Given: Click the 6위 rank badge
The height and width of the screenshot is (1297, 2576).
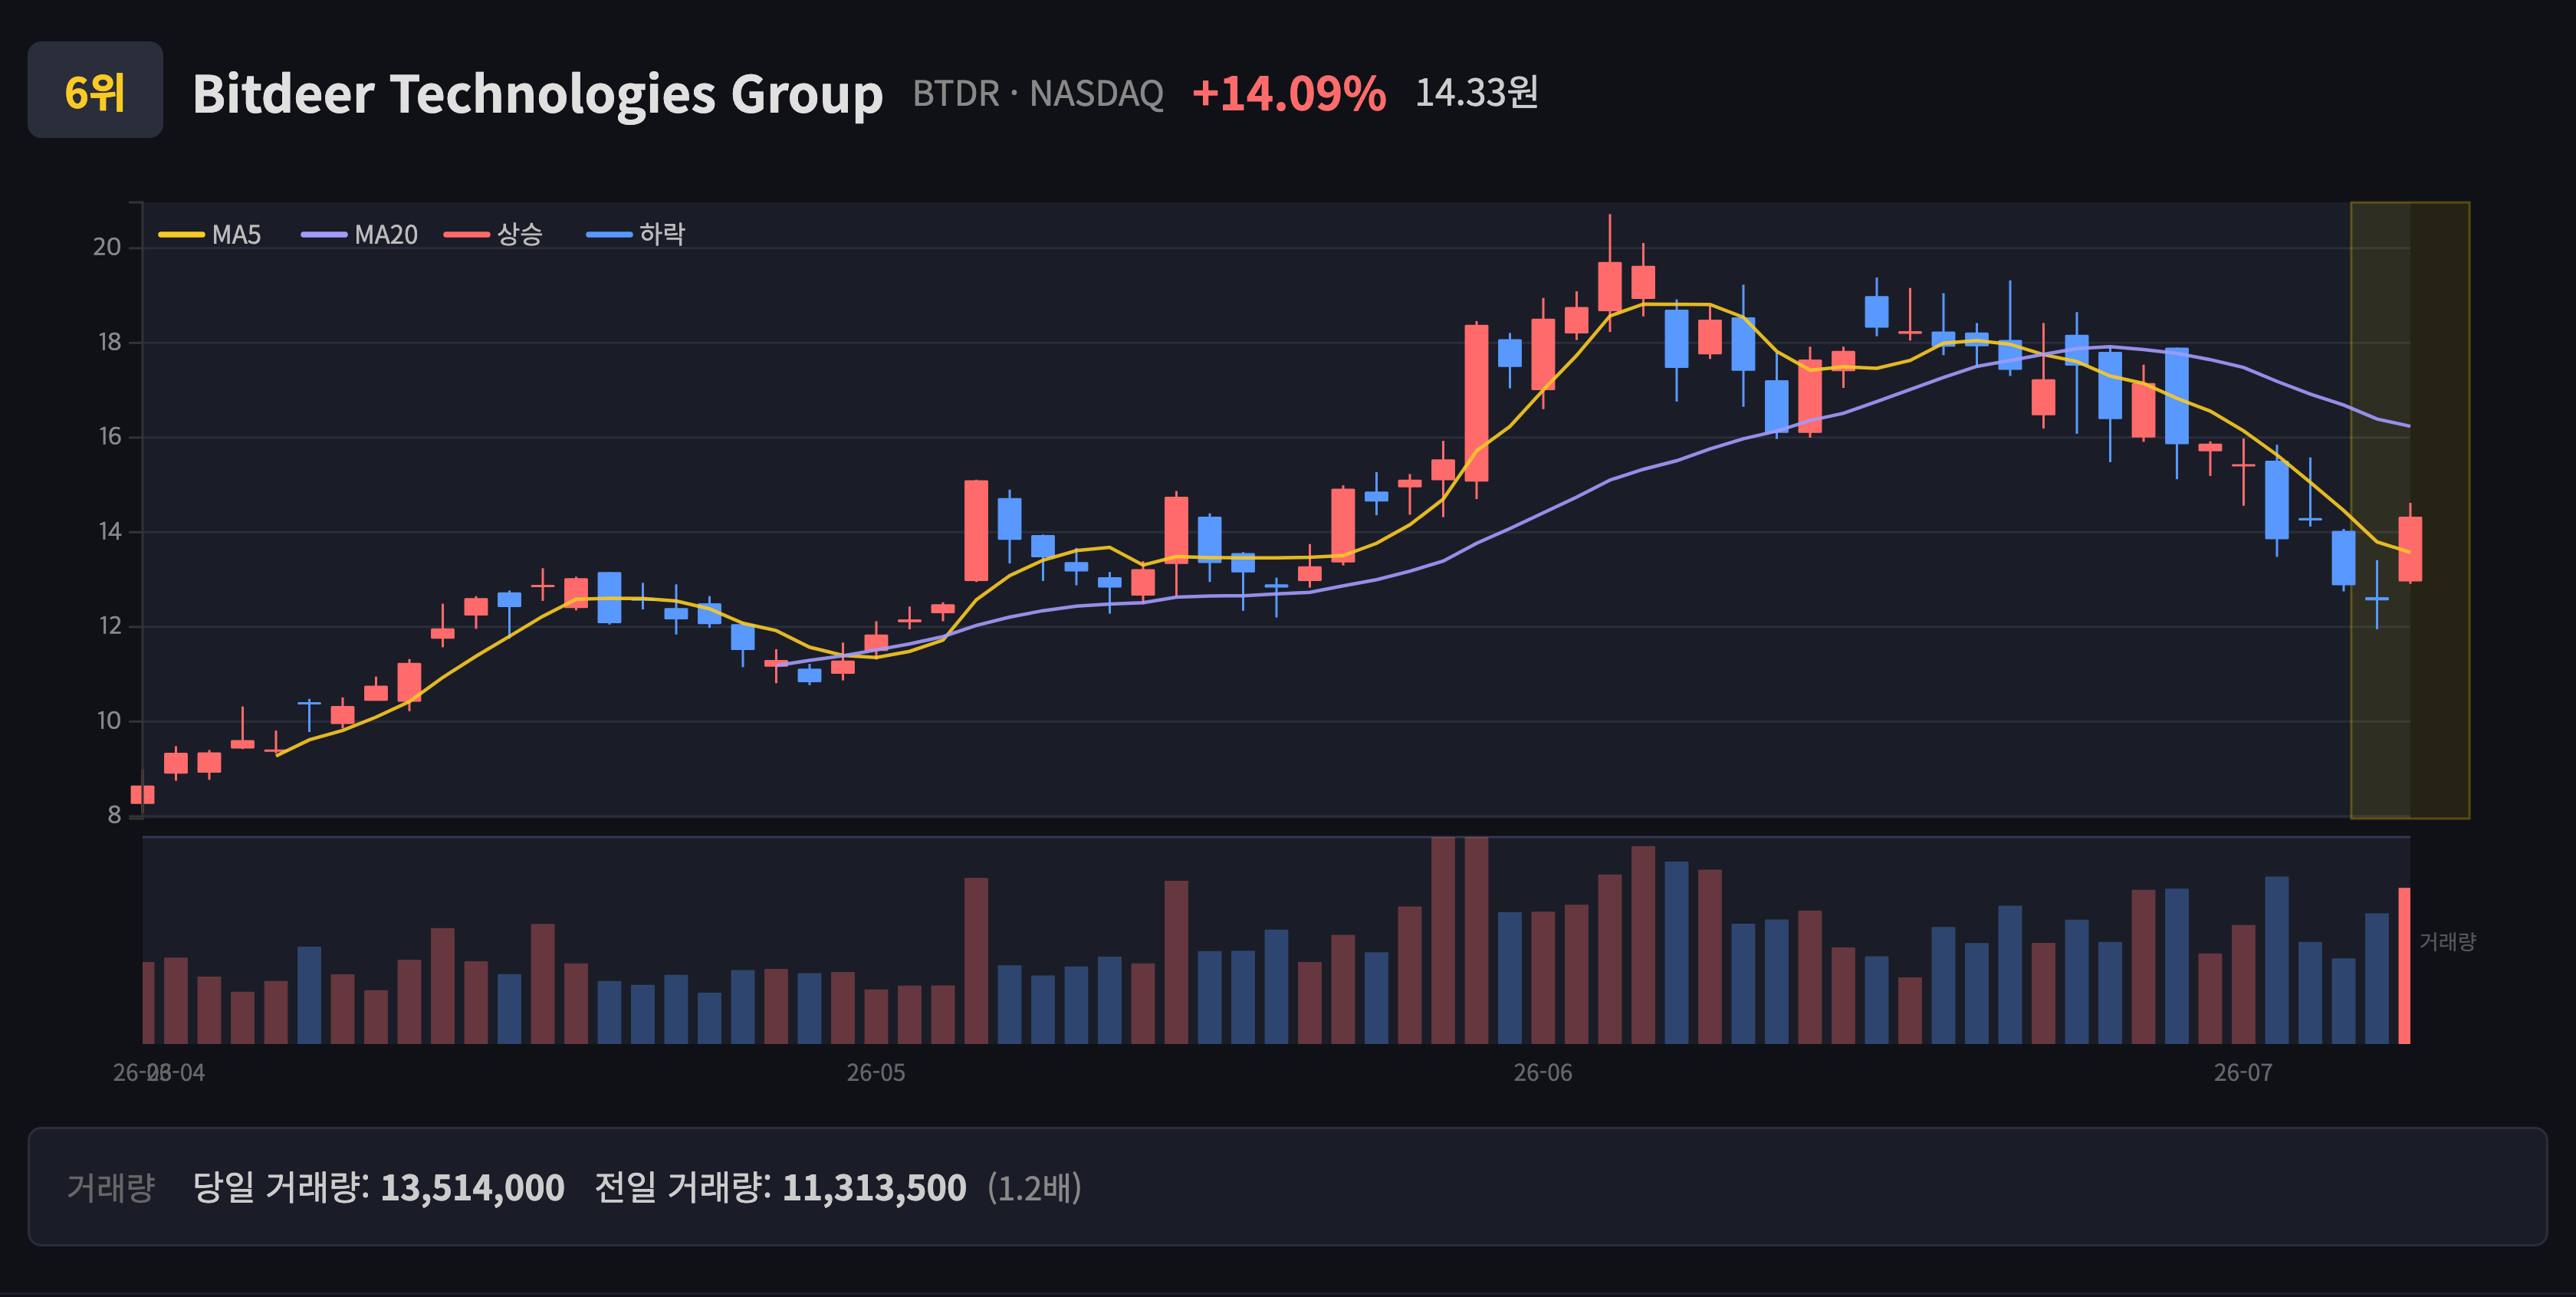Looking at the screenshot, I should coord(95,90).
